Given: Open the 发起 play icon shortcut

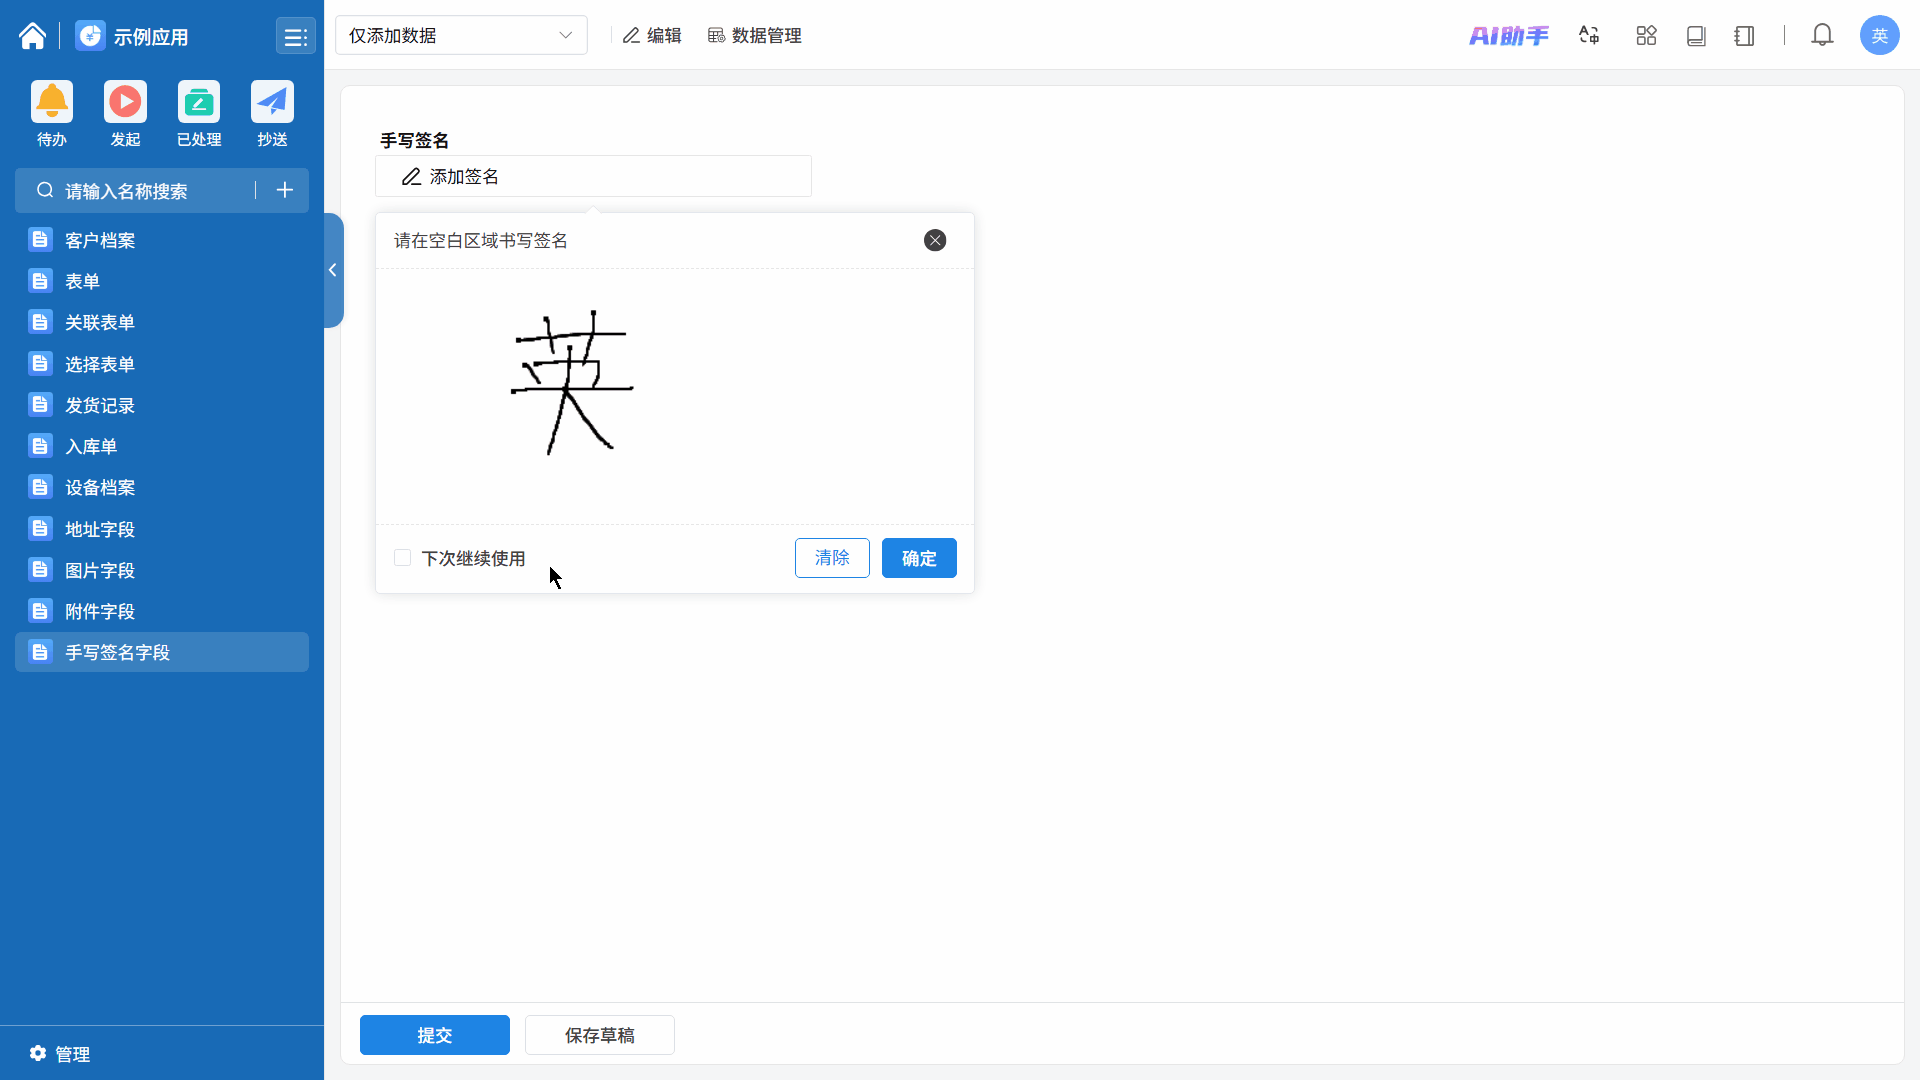Looking at the screenshot, I should coord(125,102).
